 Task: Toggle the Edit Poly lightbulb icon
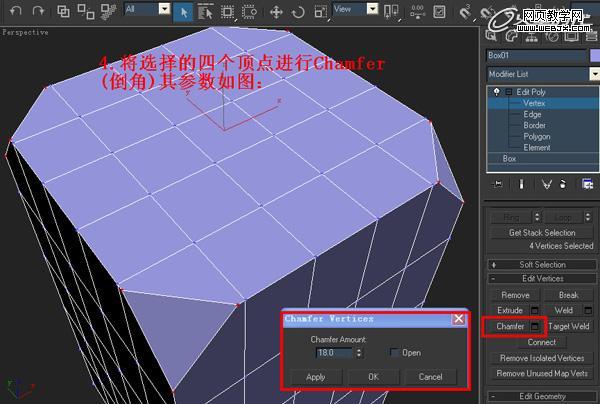coord(496,92)
